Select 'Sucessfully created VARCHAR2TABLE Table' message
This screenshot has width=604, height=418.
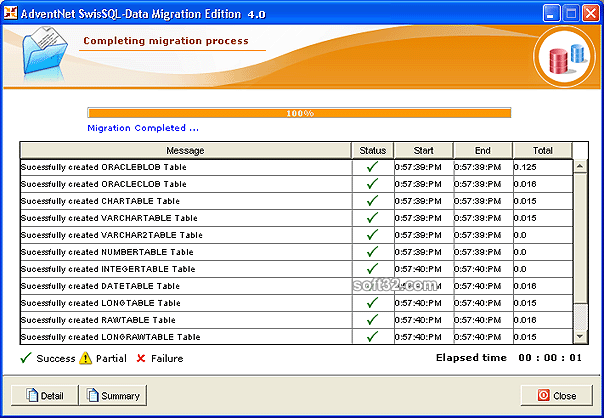tap(112, 235)
